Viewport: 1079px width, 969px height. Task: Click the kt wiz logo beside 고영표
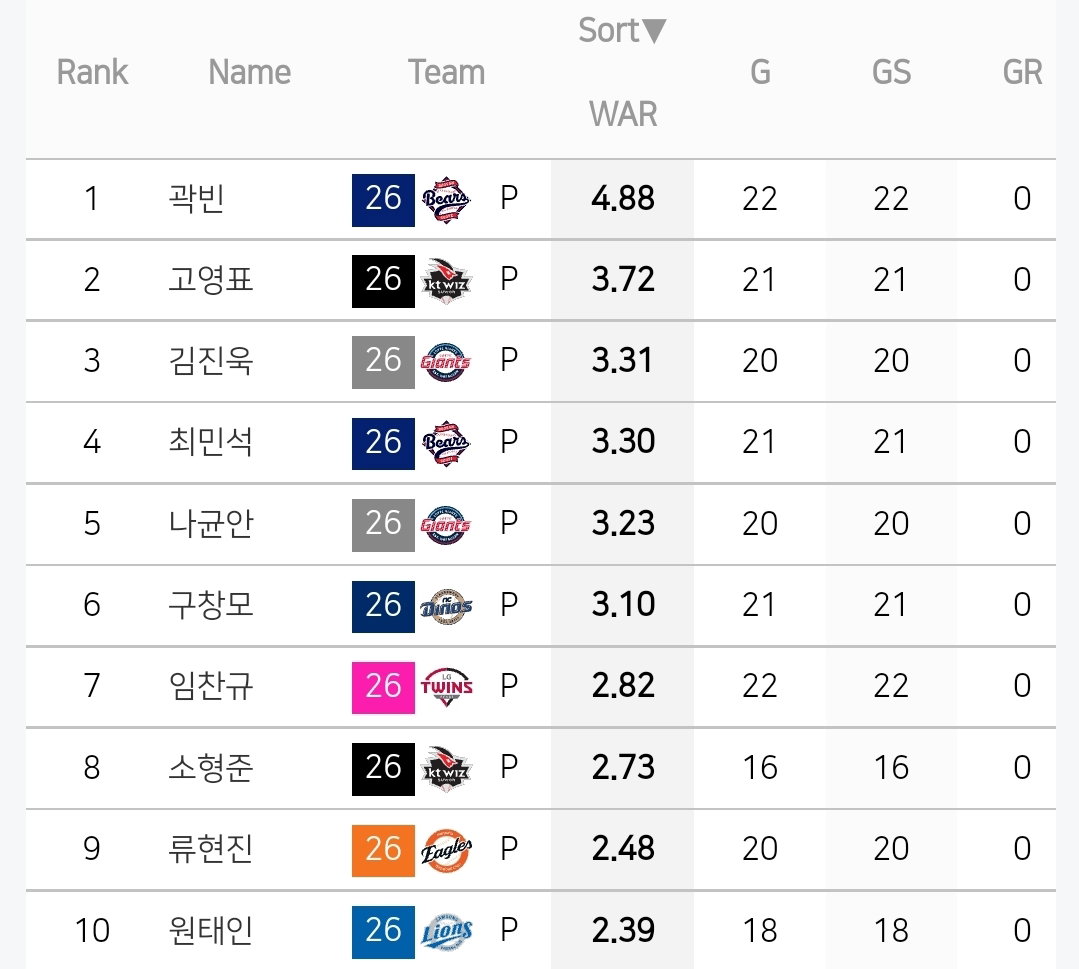point(446,281)
